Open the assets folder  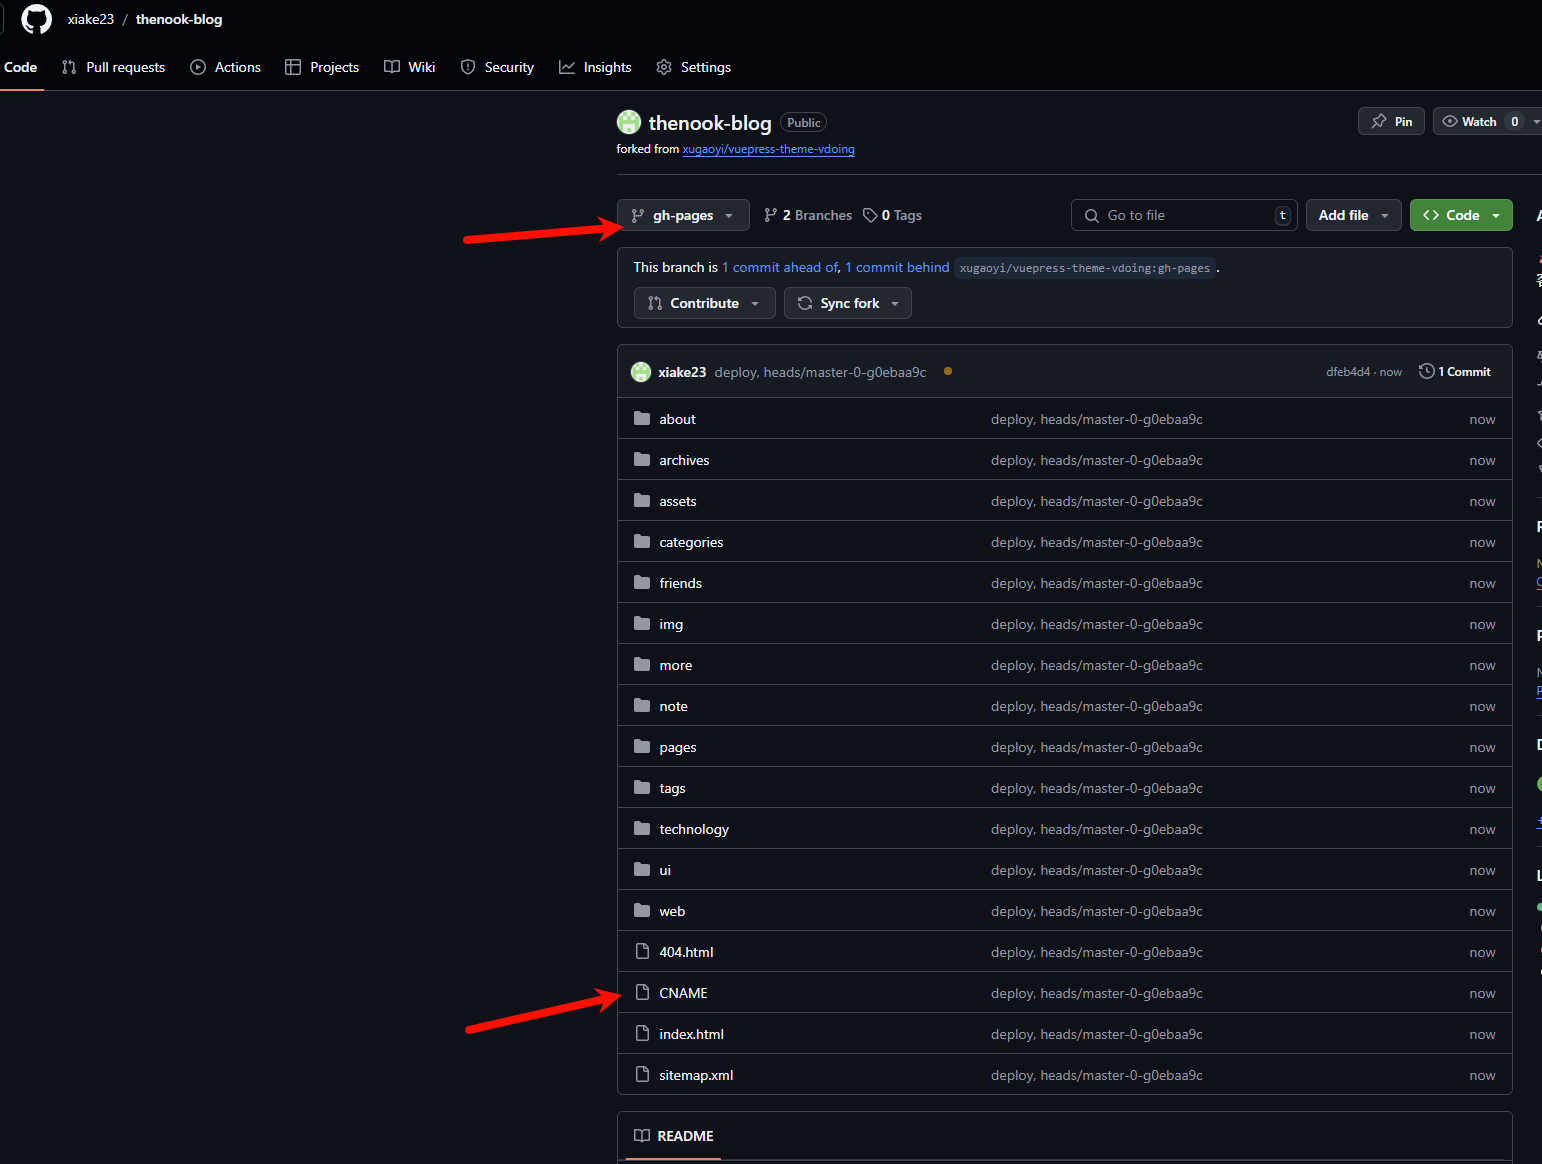[678, 501]
